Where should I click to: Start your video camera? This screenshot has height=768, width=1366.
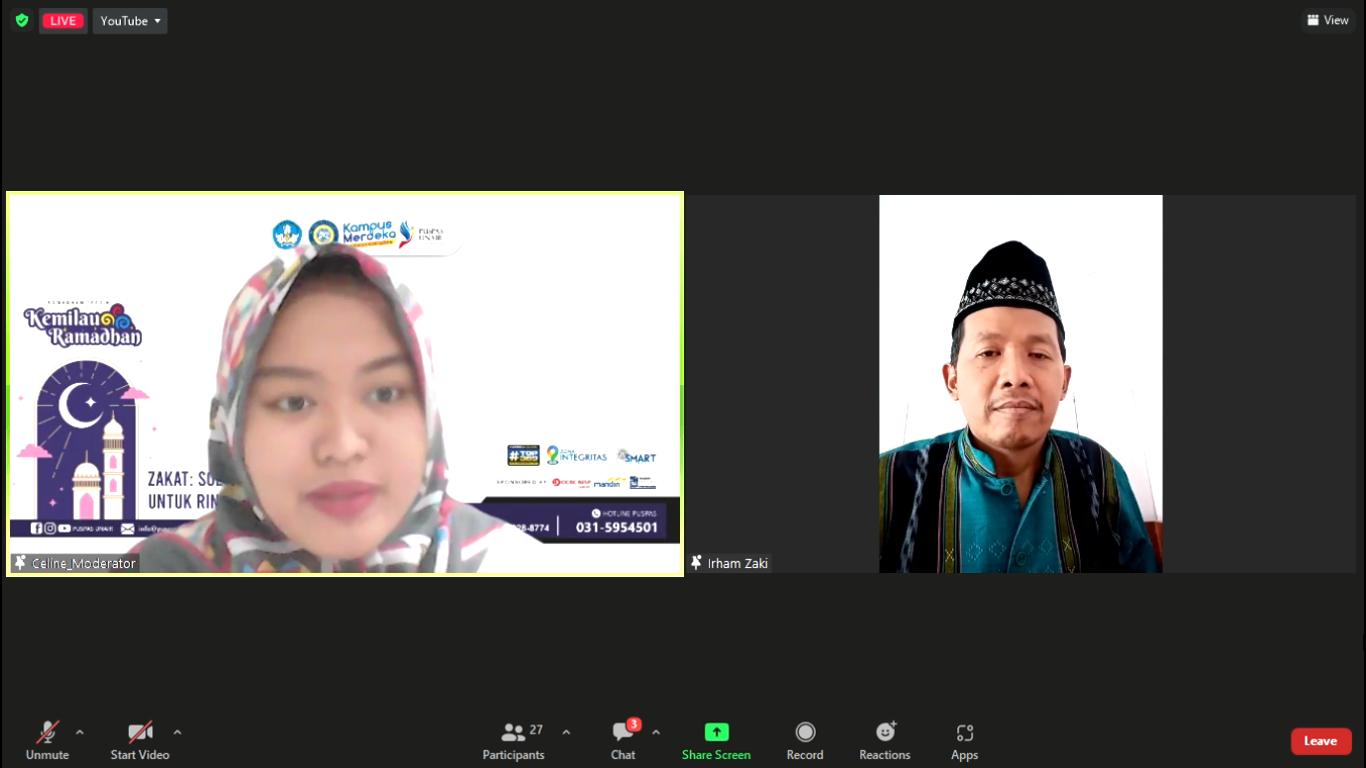(140, 740)
